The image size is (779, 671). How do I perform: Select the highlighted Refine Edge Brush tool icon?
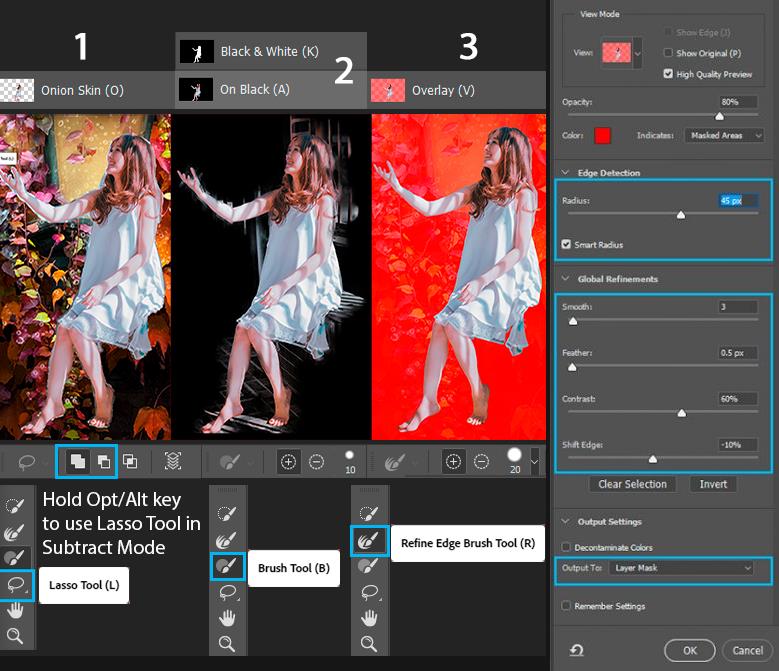point(368,540)
